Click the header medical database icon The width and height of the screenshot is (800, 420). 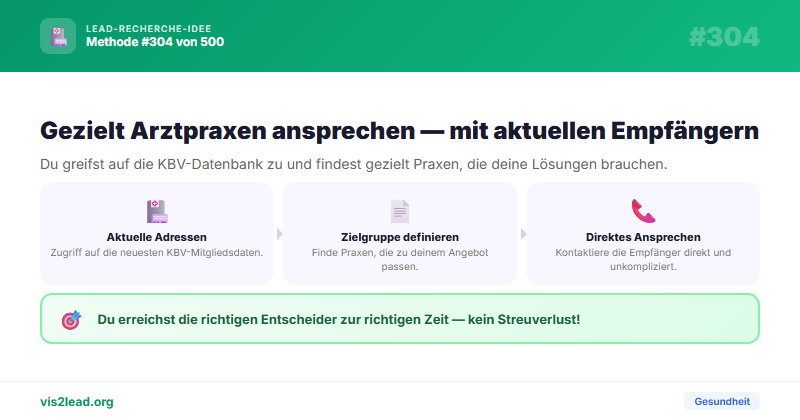(x=58, y=36)
